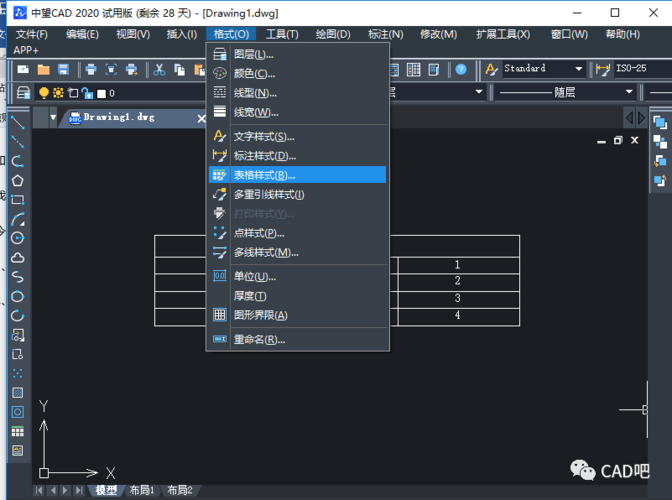Choose 点样式(P)... menu entry
672x500 pixels.
297,233
